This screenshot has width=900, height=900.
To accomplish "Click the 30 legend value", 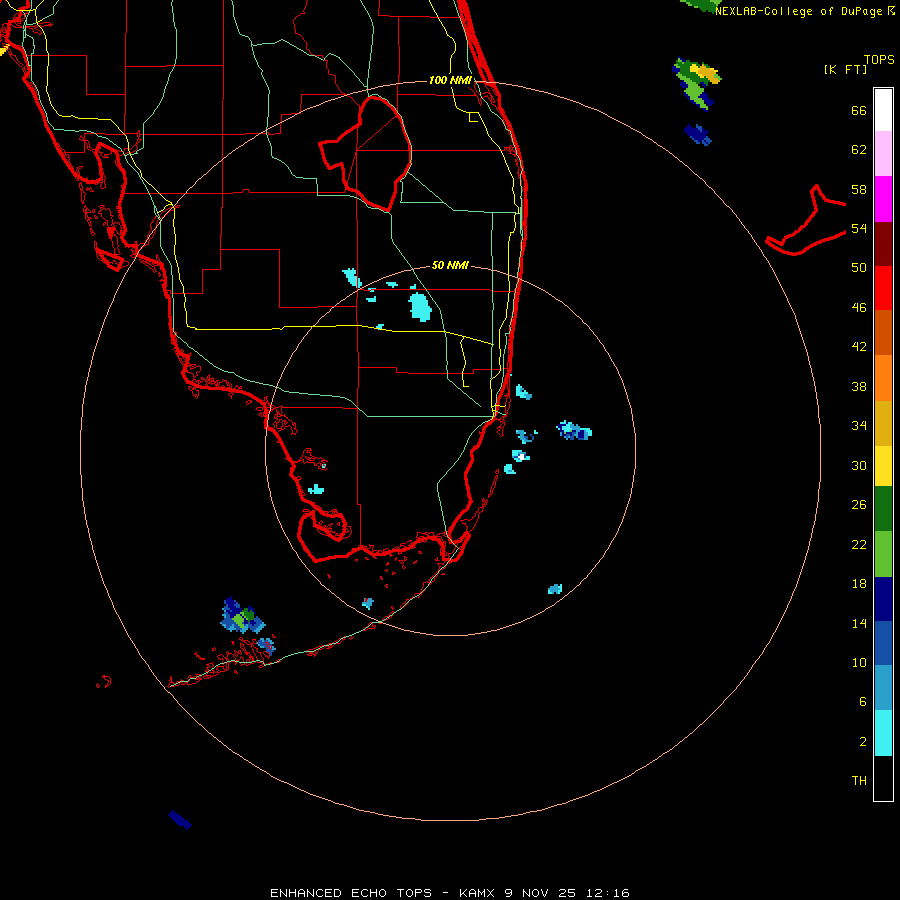I will (859, 465).
